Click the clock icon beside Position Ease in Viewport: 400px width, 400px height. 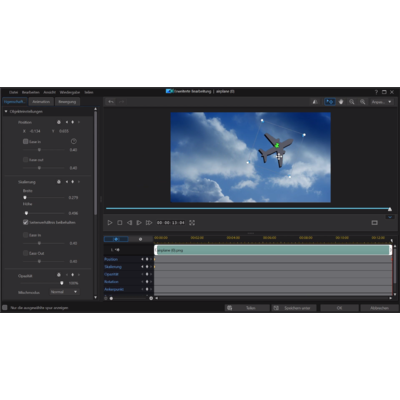[x=74, y=141]
